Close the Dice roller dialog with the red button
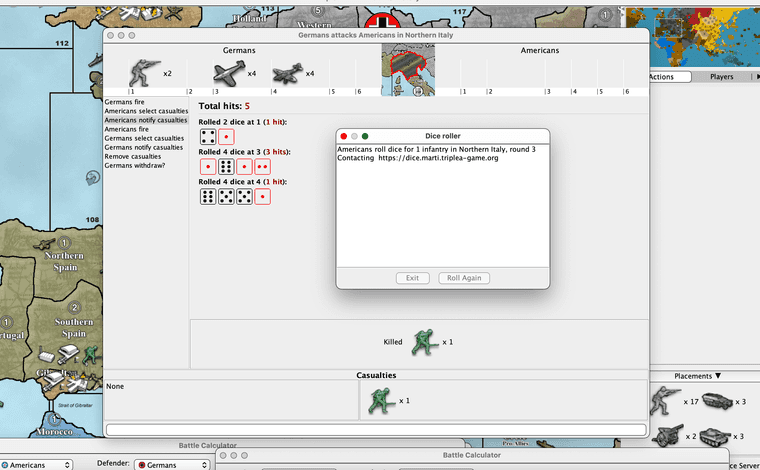 click(x=344, y=136)
